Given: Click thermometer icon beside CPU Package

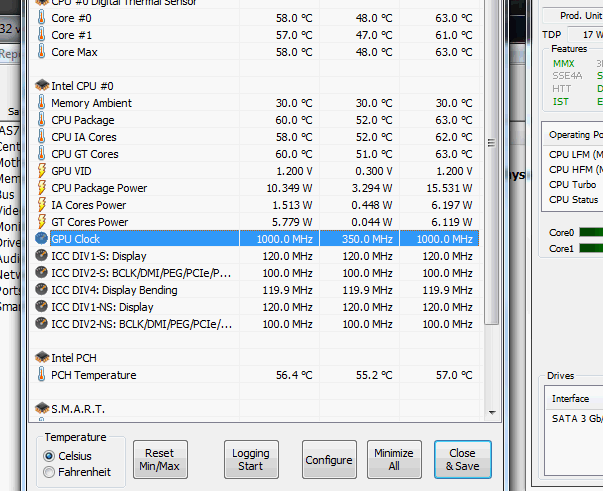Looking at the screenshot, I should tap(41, 120).
